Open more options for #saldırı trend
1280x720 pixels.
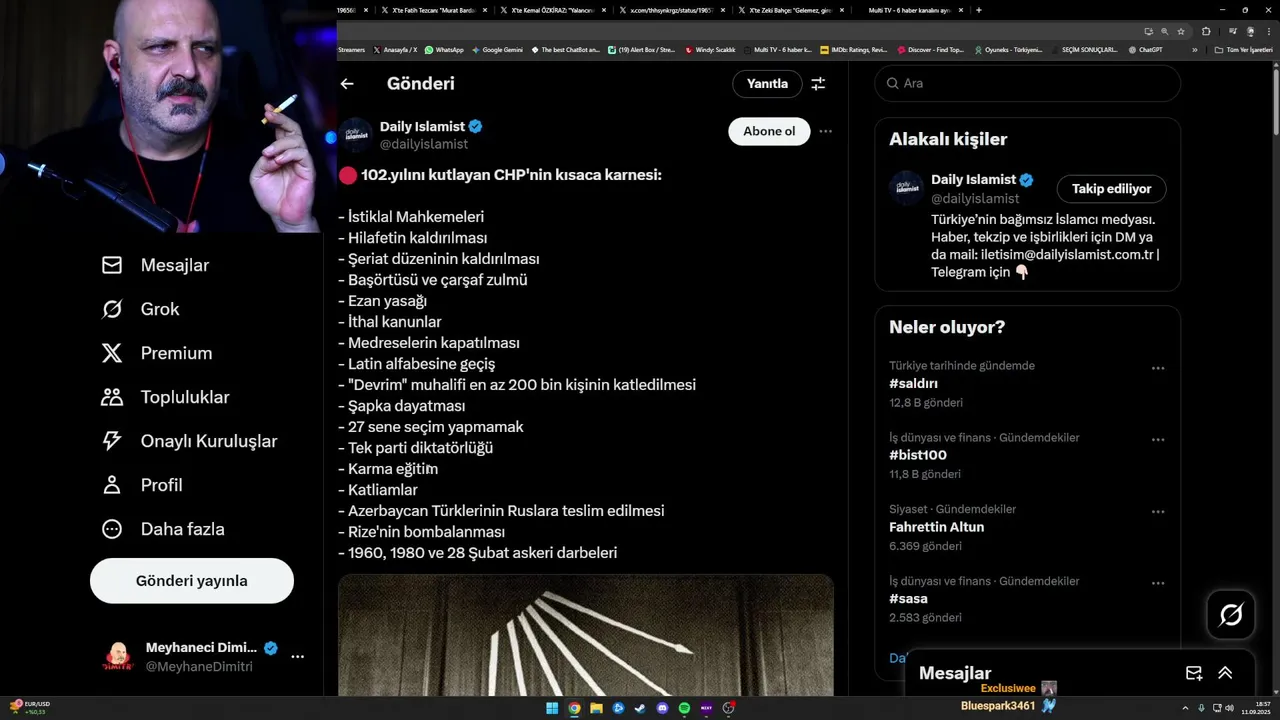point(1158,368)
